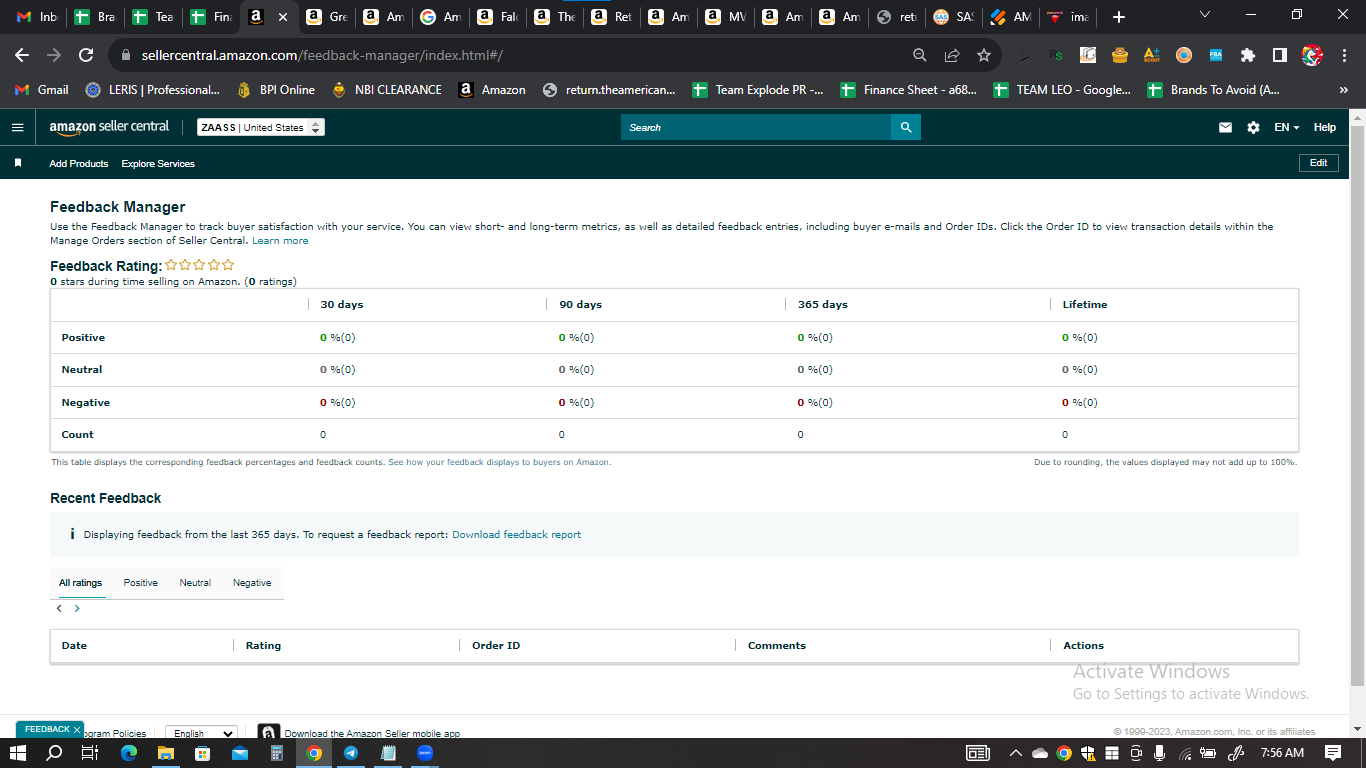Open the NBI CLEARANCE bookmark

pyautogui.click(x=387, y=90)
